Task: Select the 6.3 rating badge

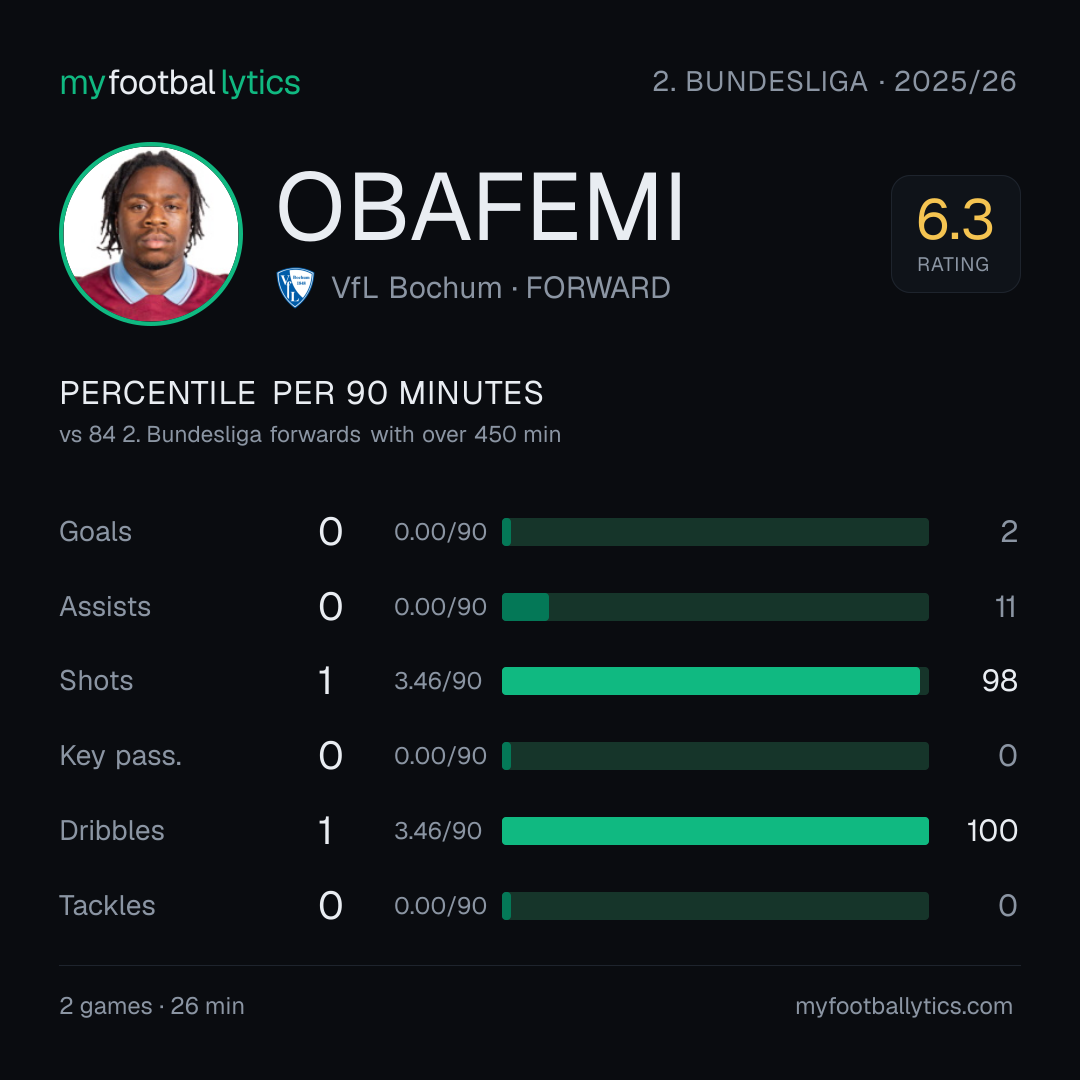Action: pos(955,233)
